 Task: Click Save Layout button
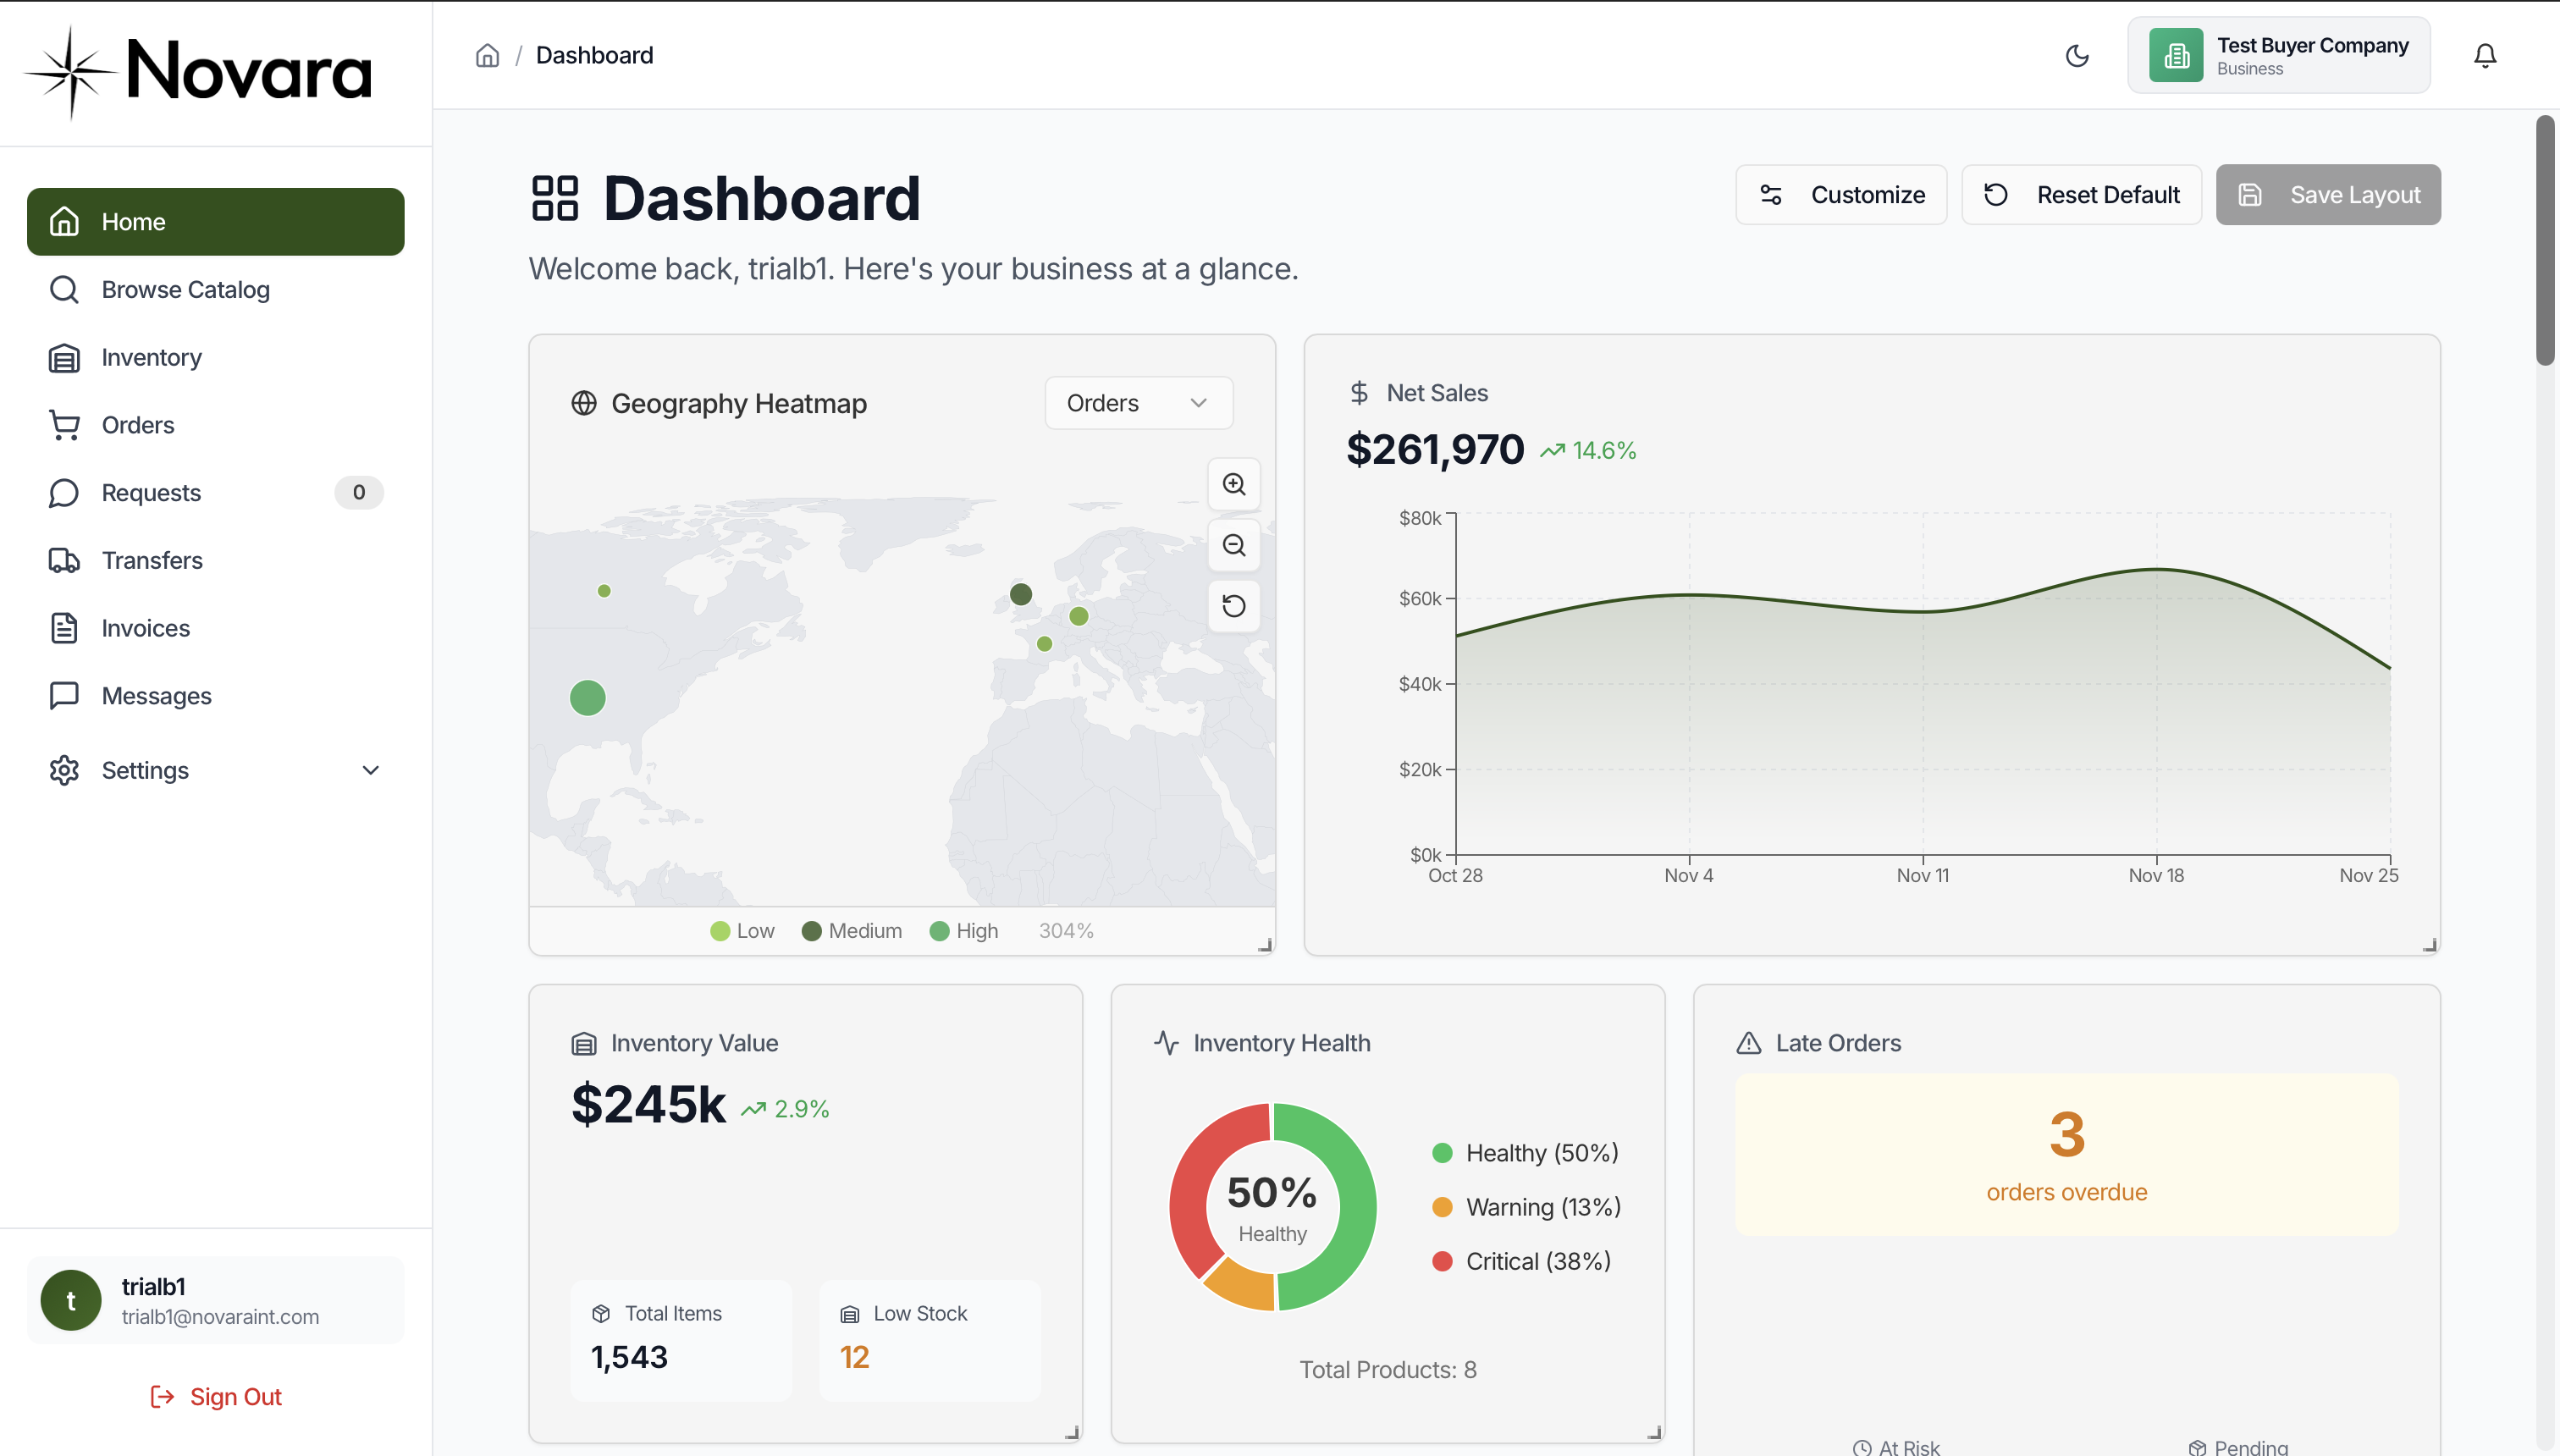(2328, 195)
